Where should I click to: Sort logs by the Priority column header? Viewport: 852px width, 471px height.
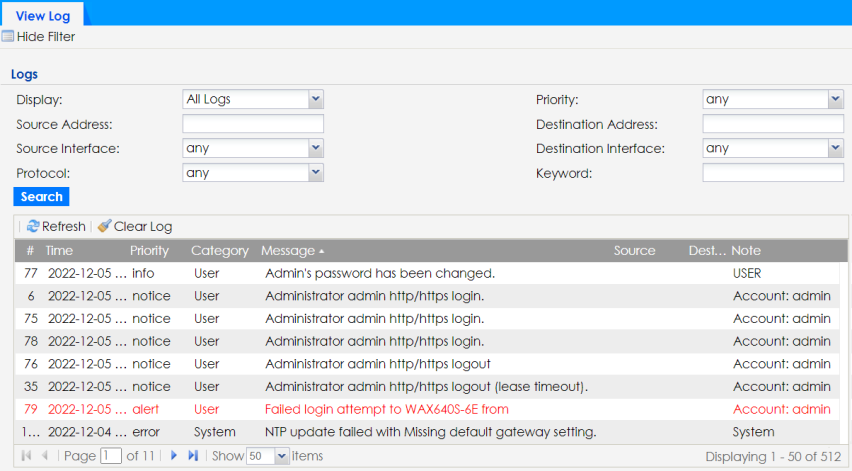tap(149, 251)
